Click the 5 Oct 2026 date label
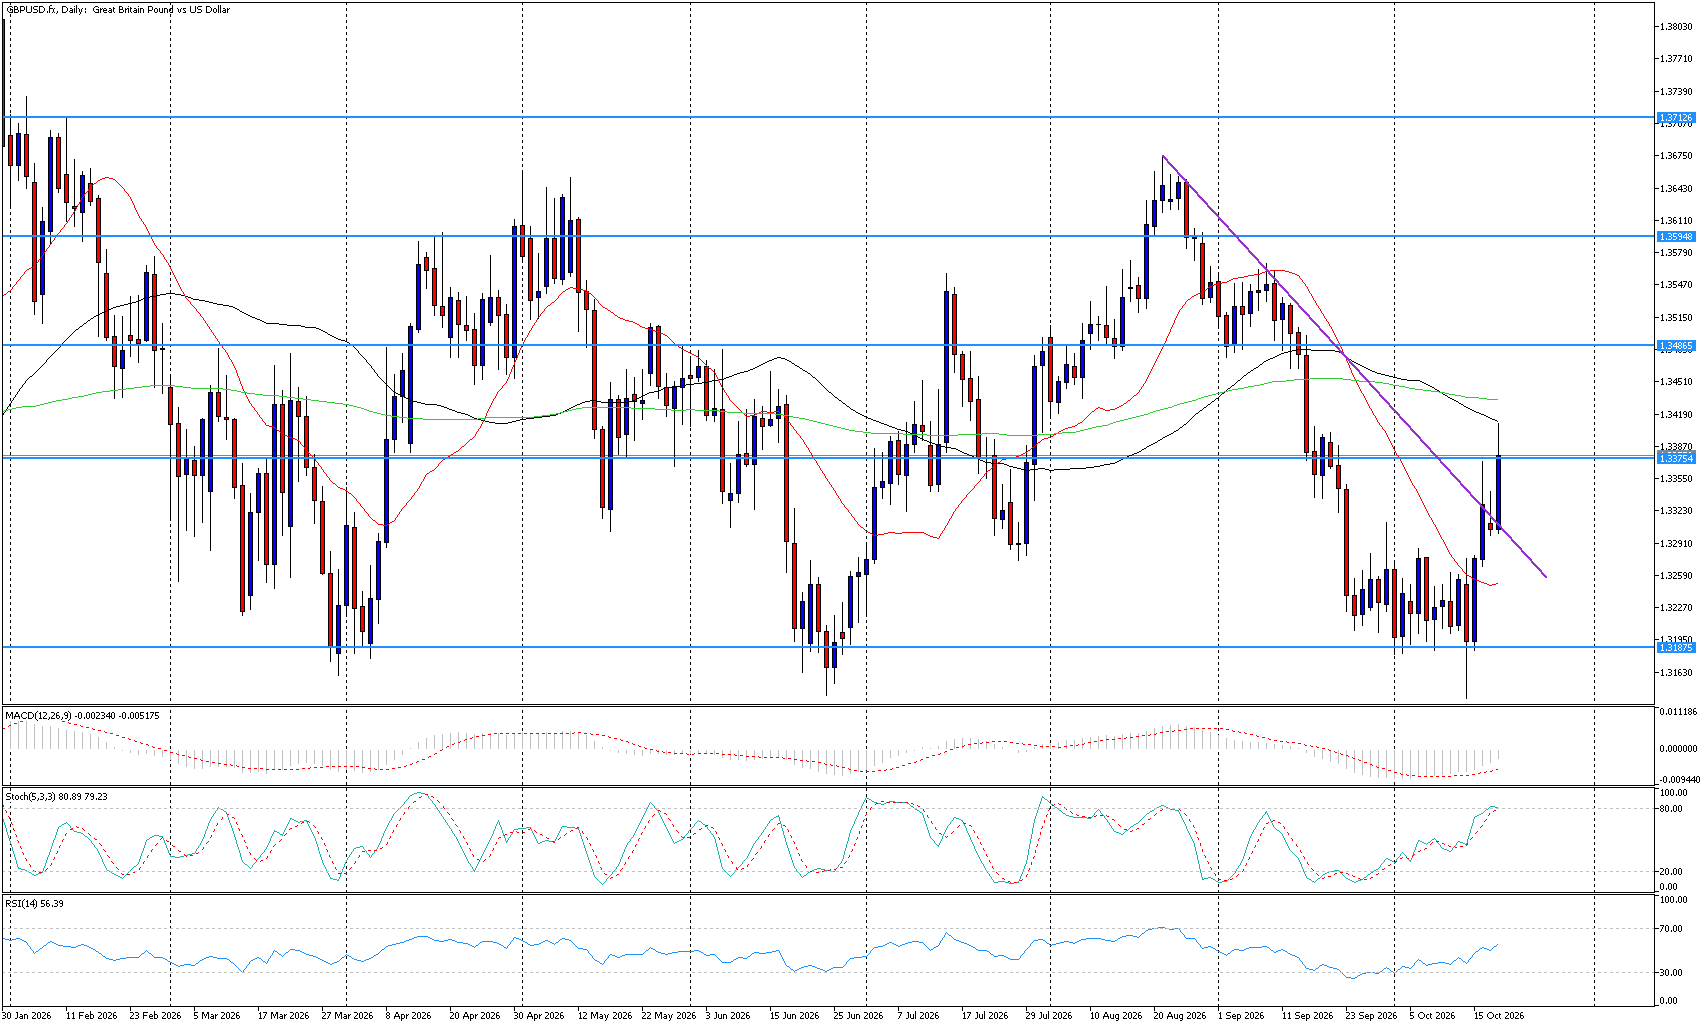 [x=1432, y=1016]
